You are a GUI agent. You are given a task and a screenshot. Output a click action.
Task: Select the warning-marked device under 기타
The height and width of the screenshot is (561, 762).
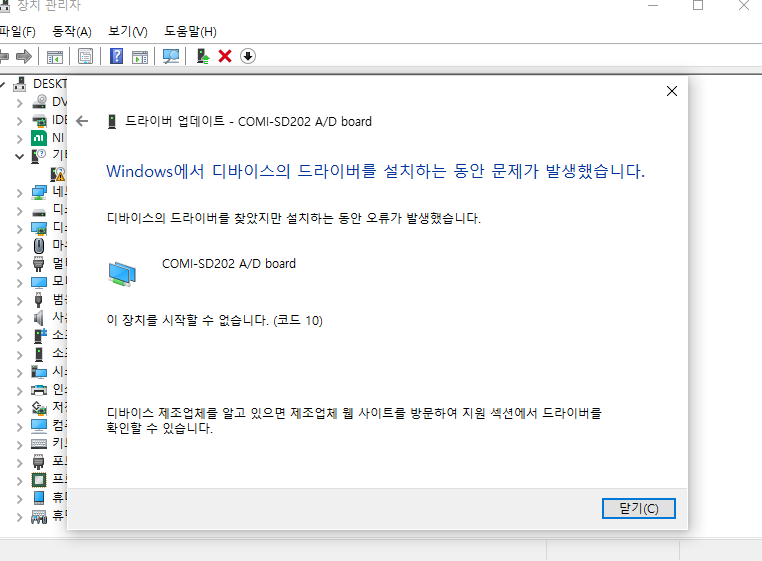[58, 174]
